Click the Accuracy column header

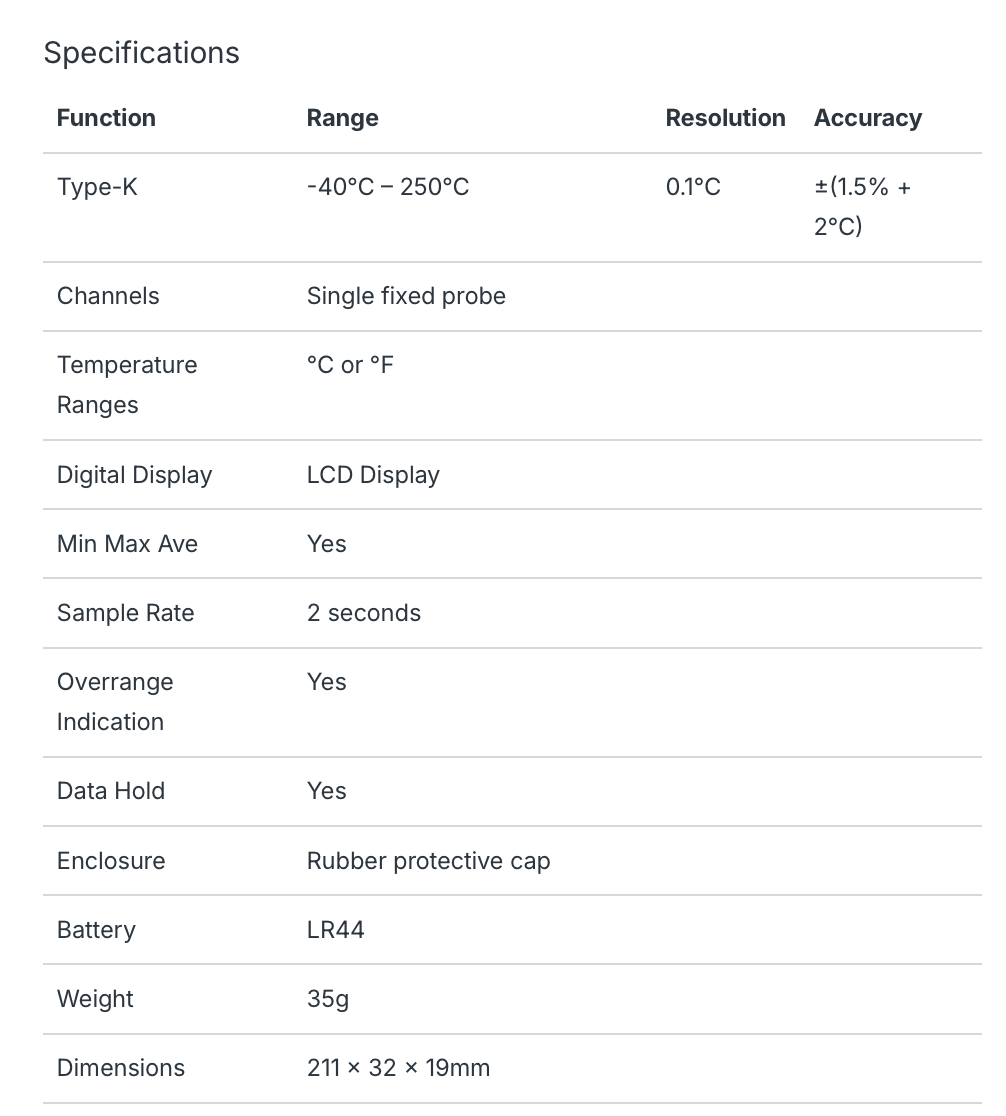pyautogui.click(x=868, y=118)
